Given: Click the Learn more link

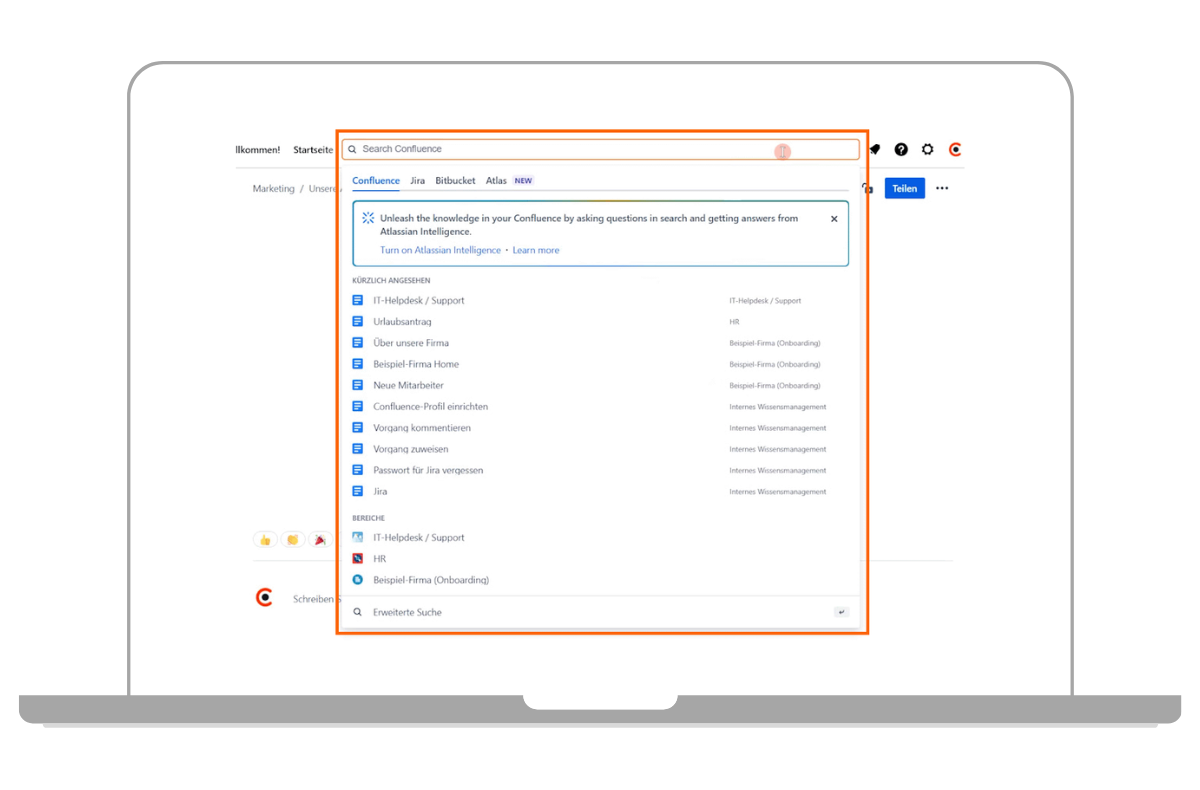Looking at the screenshot, I should [x=536, y=250].
